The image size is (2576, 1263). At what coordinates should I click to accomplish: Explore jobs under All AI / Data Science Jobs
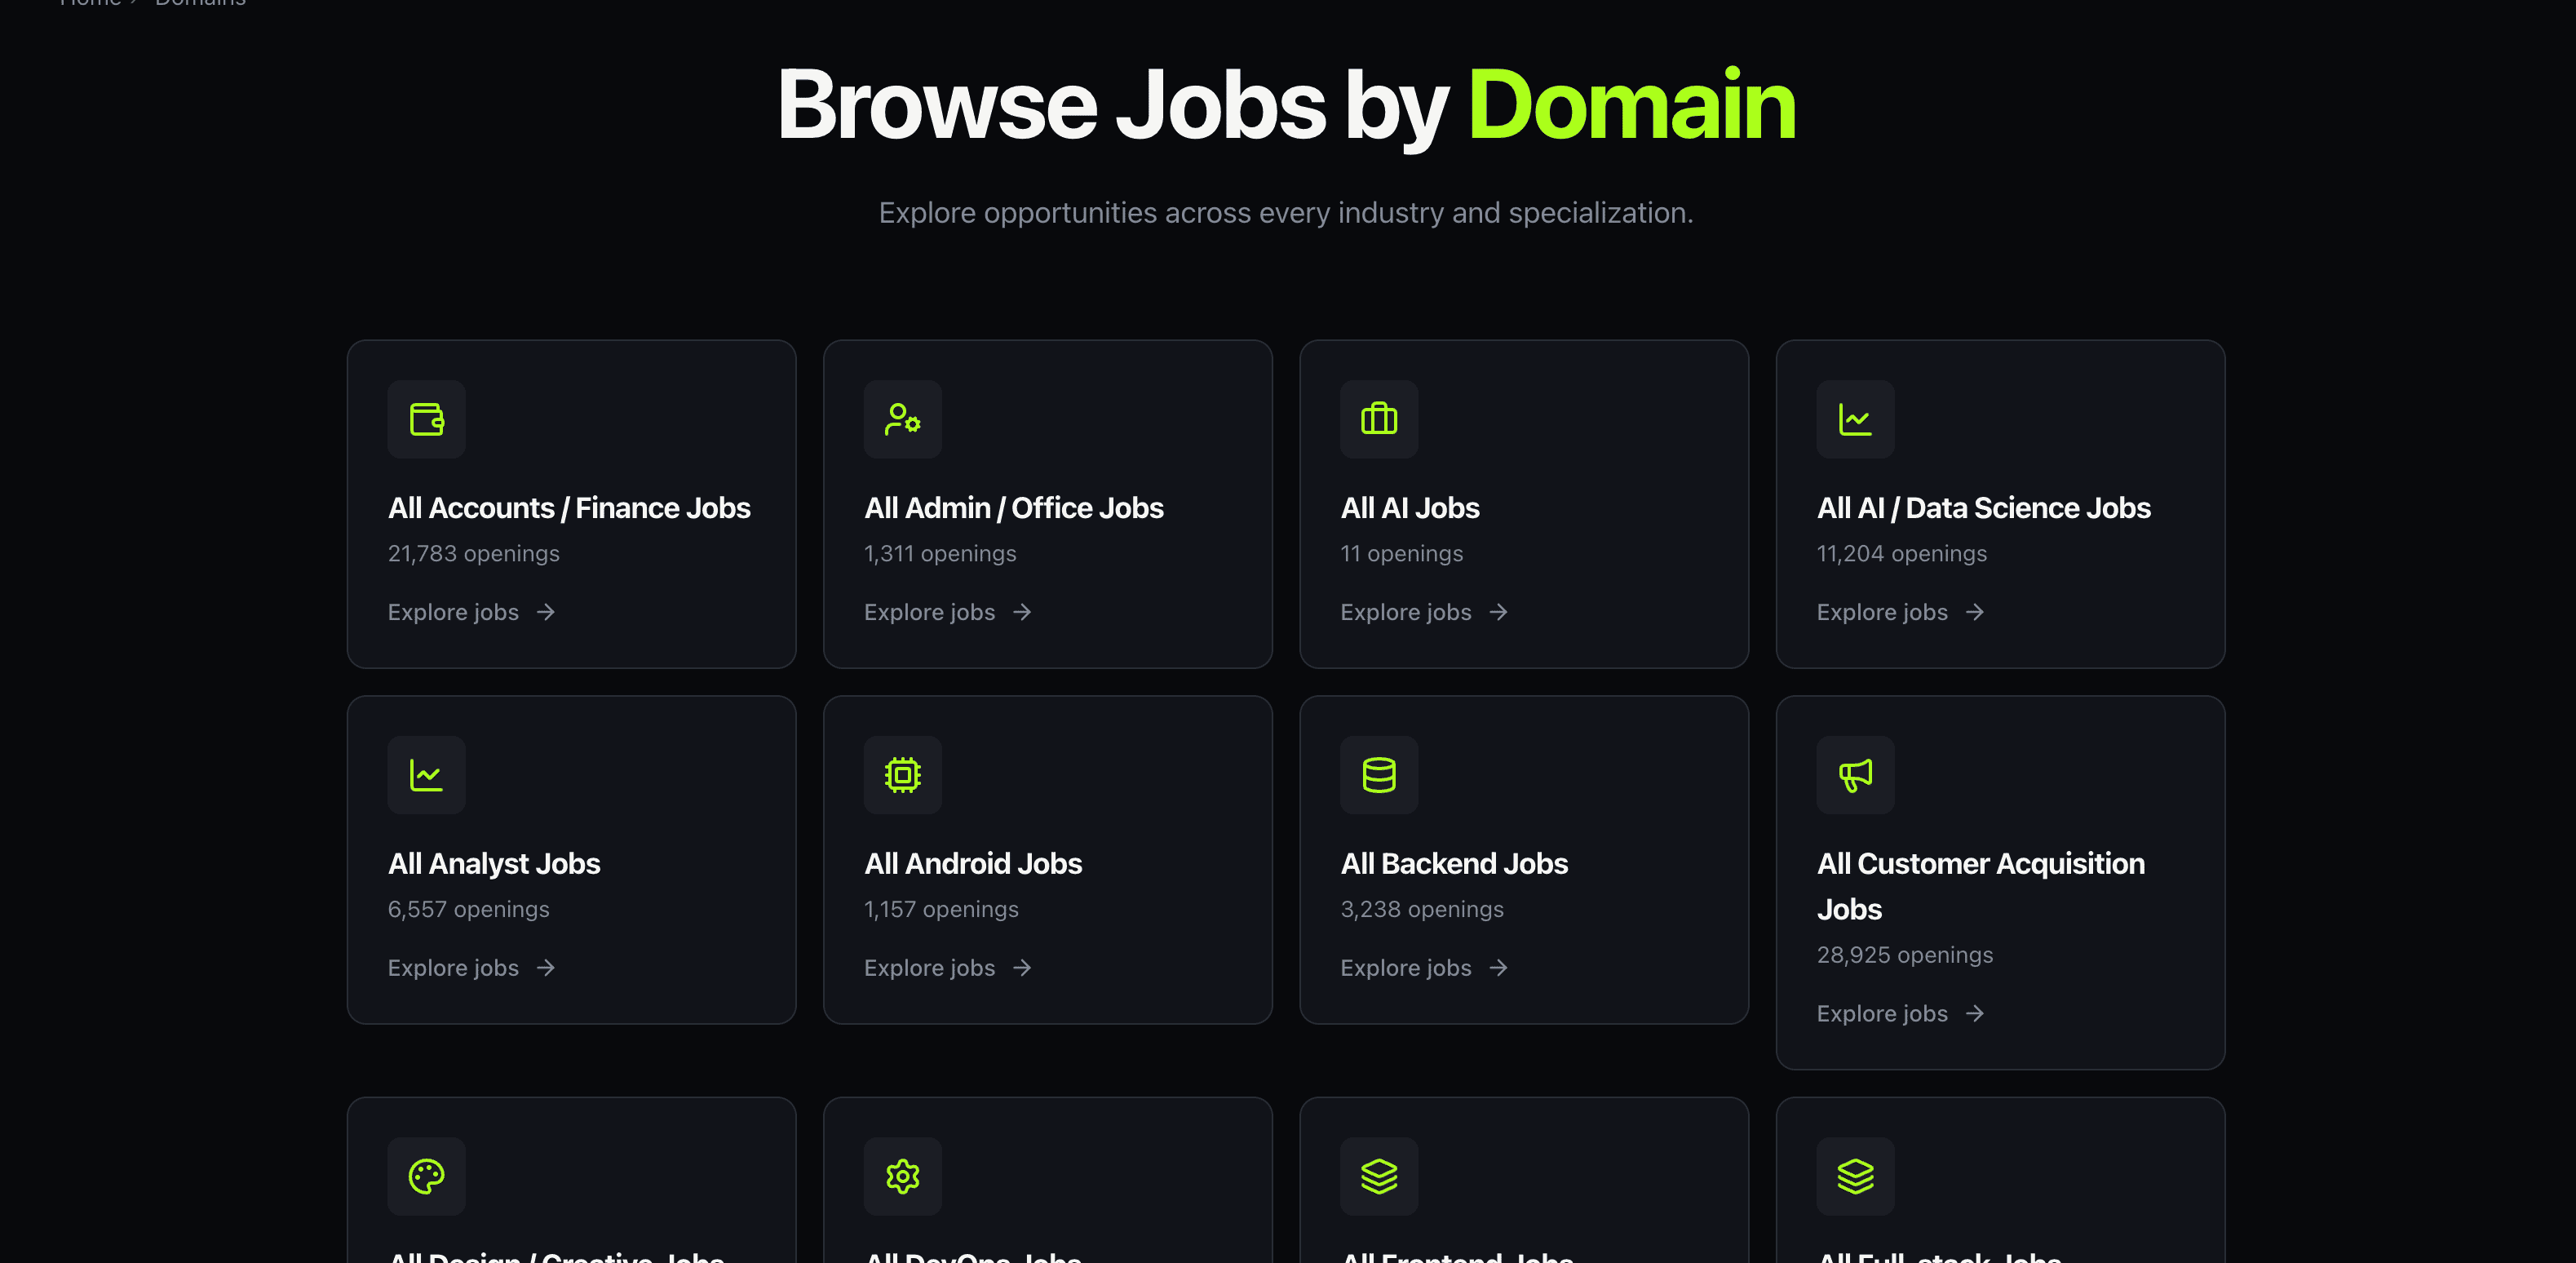(x=1900, y=612)
